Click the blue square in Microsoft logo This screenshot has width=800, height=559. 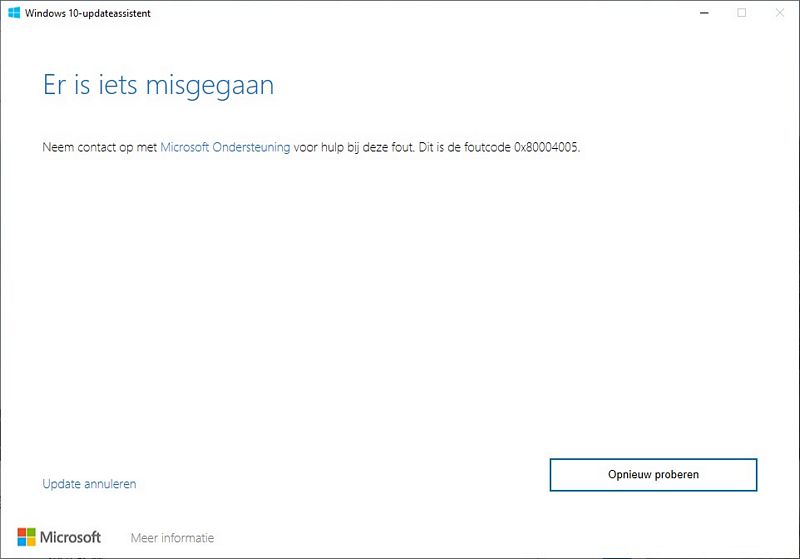click(21, 542)
